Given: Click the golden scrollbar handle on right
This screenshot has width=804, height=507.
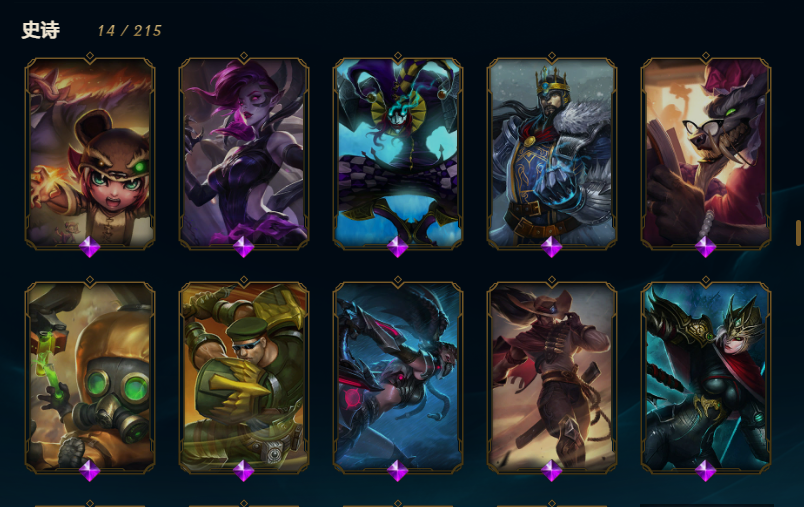Looking at the screenshot, I should click(798, 233).
